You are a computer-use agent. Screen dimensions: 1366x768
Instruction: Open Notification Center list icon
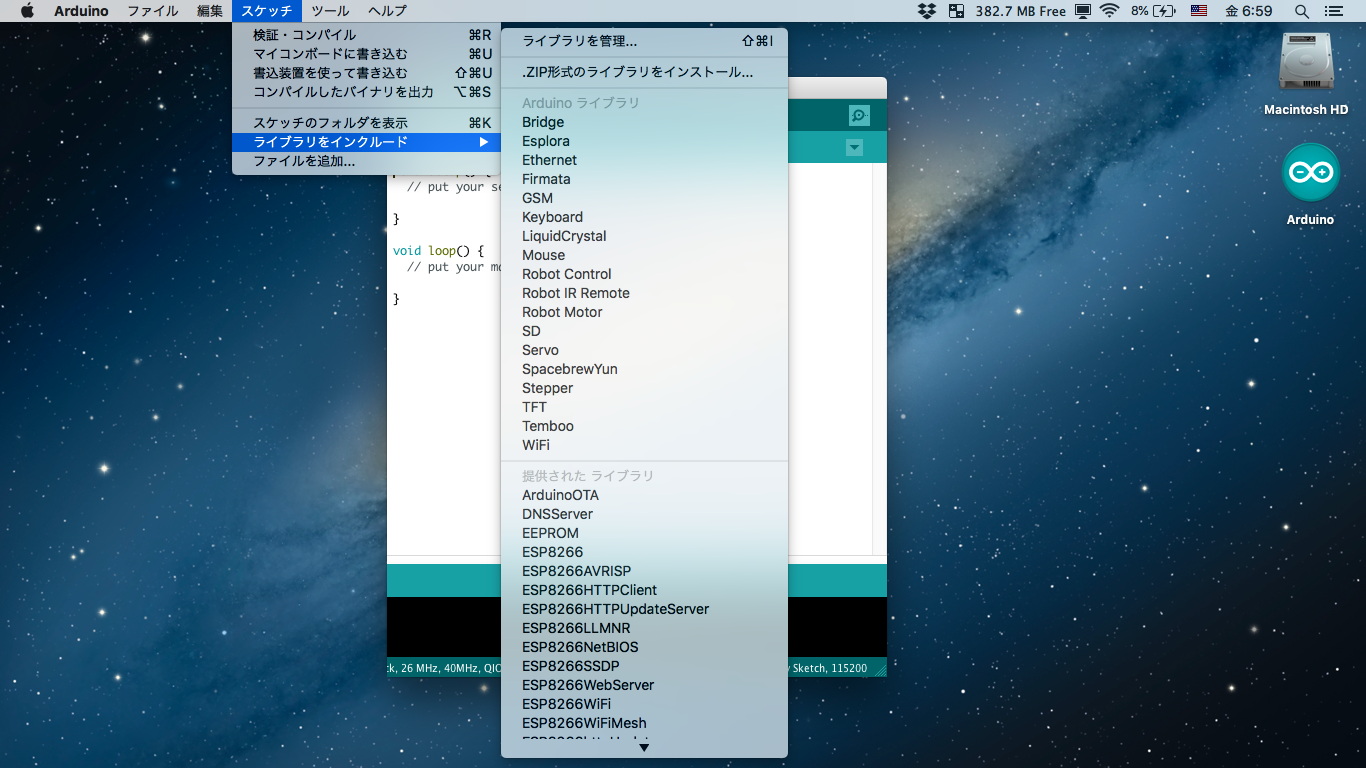click(x=1333, y=11)
